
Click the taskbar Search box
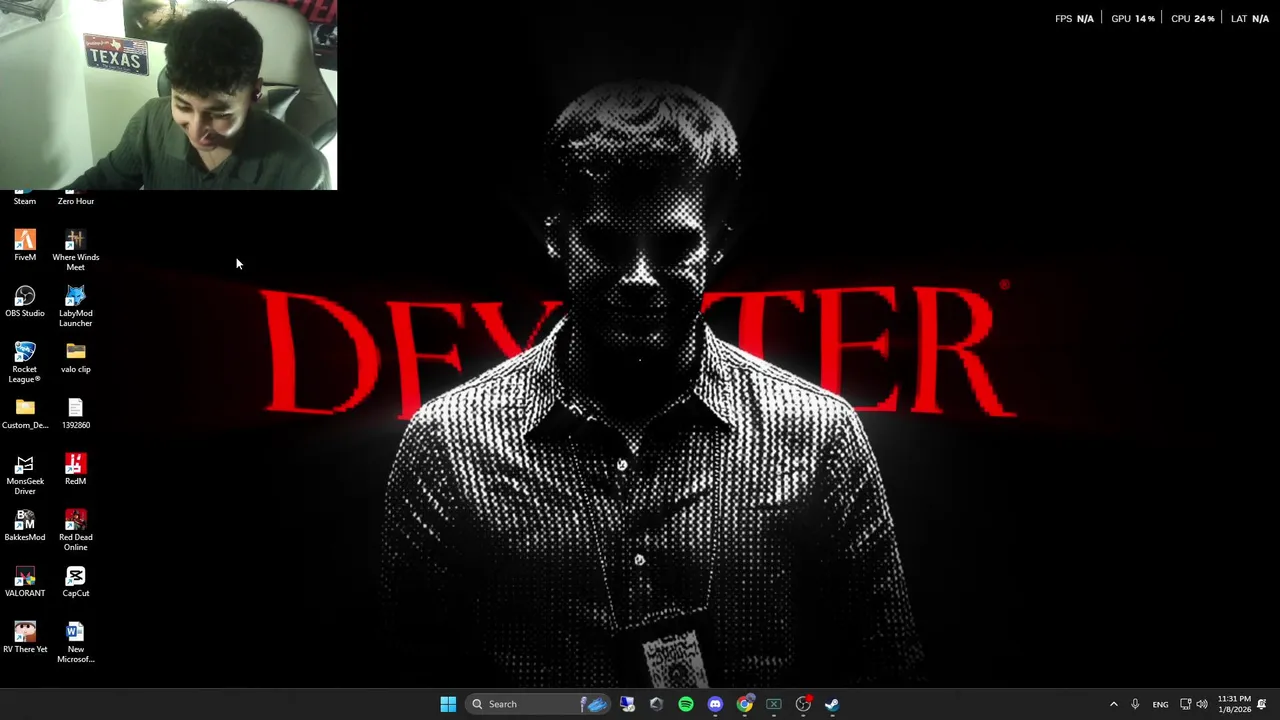tap(537, 704)
